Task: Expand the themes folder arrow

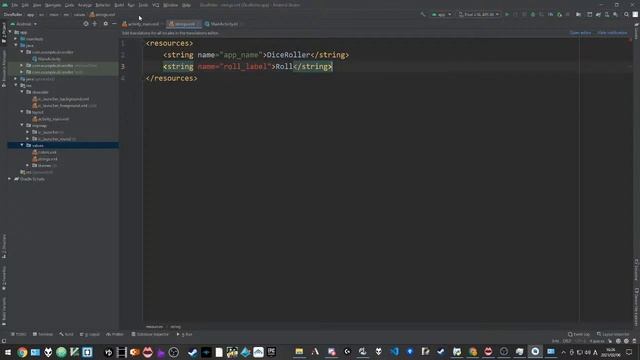Action: pos(28,165)
